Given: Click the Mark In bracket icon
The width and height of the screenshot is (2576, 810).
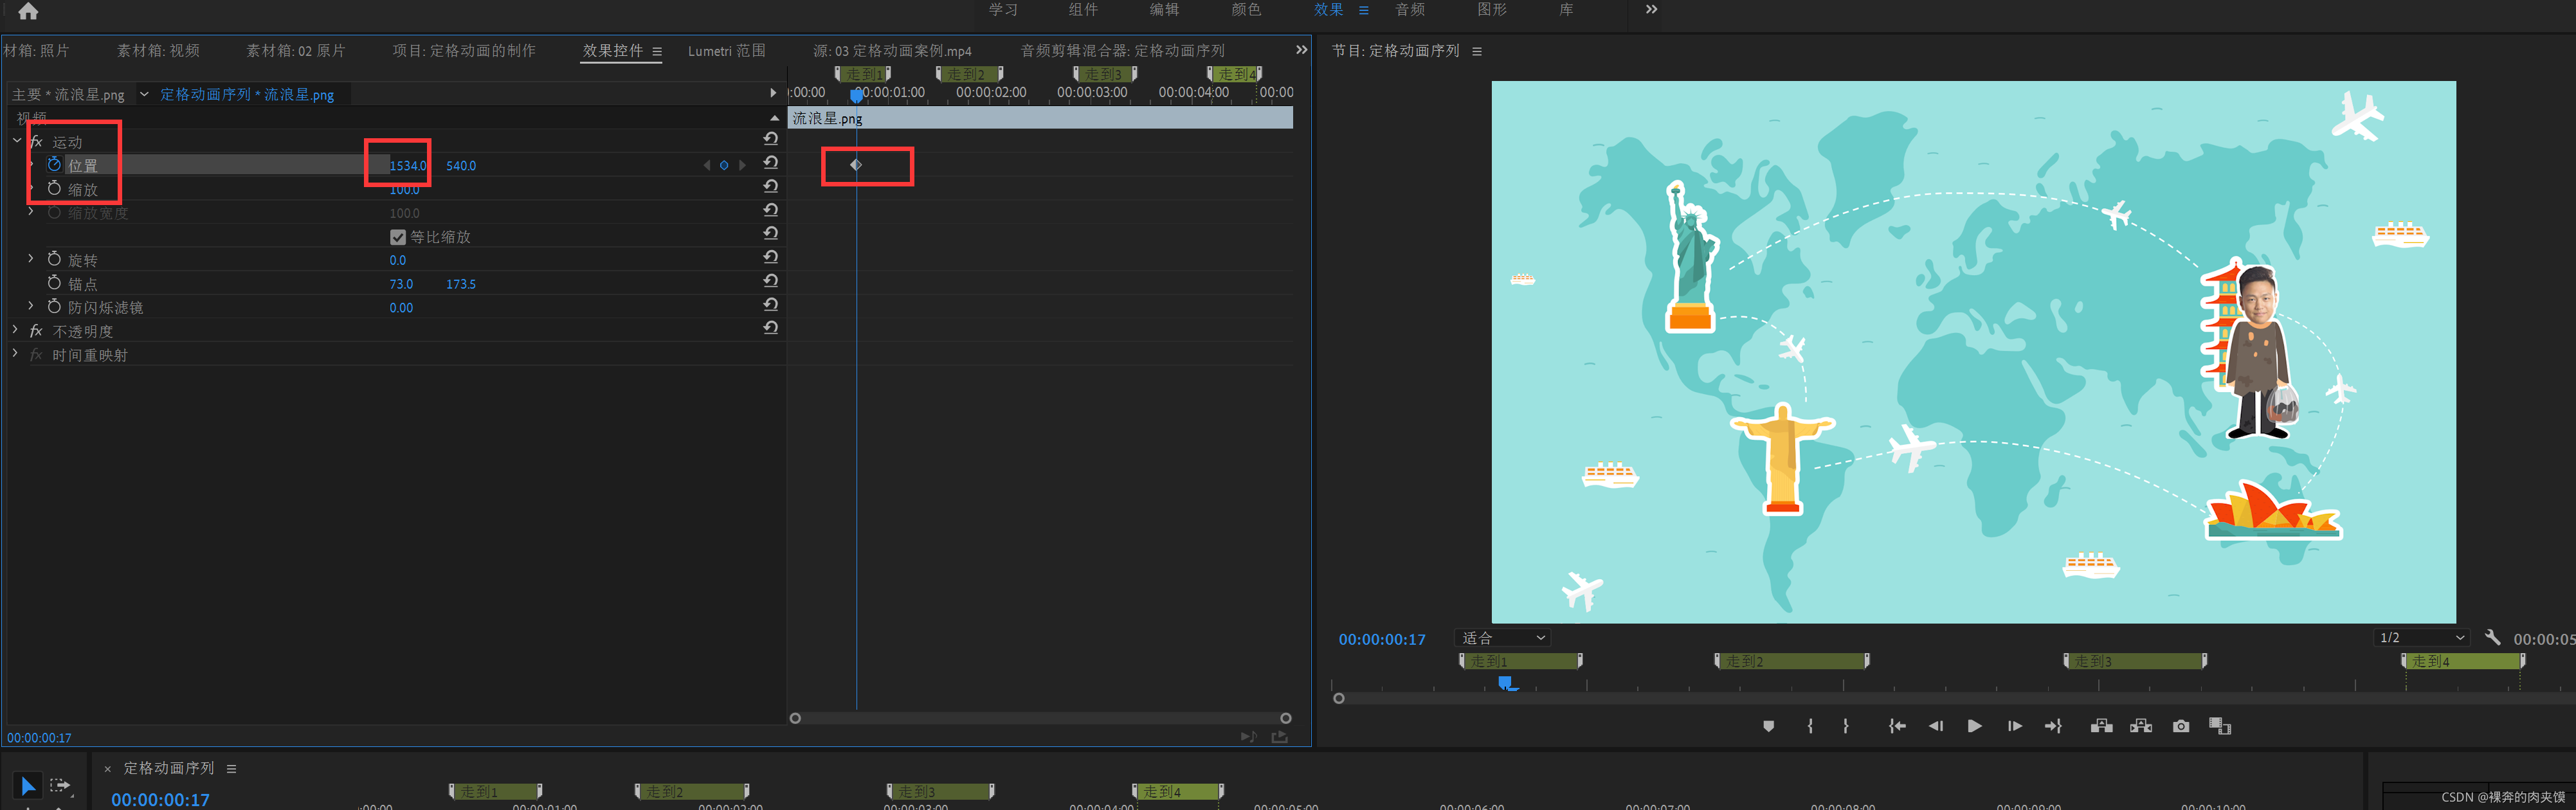Looking at the screenshot, I should pos(1810,726).
